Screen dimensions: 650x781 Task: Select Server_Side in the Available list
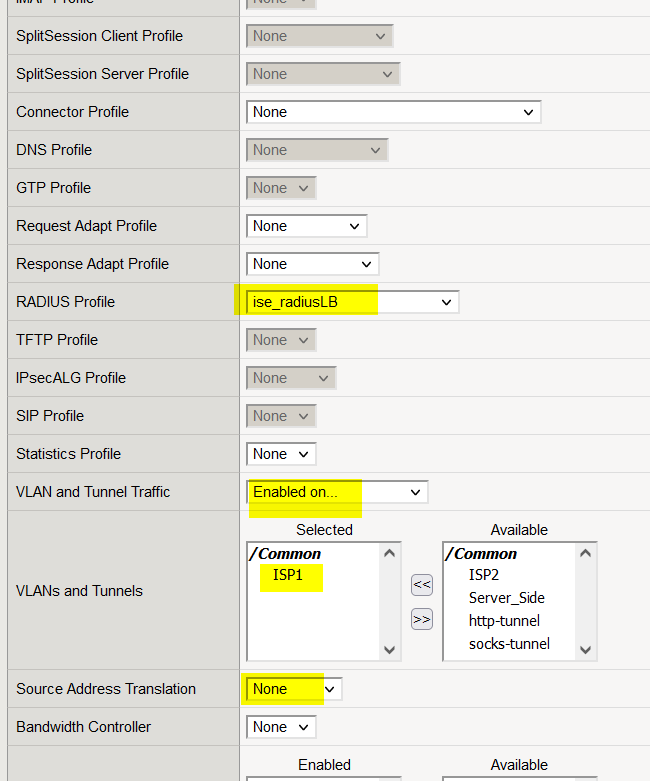coord(507,598)
